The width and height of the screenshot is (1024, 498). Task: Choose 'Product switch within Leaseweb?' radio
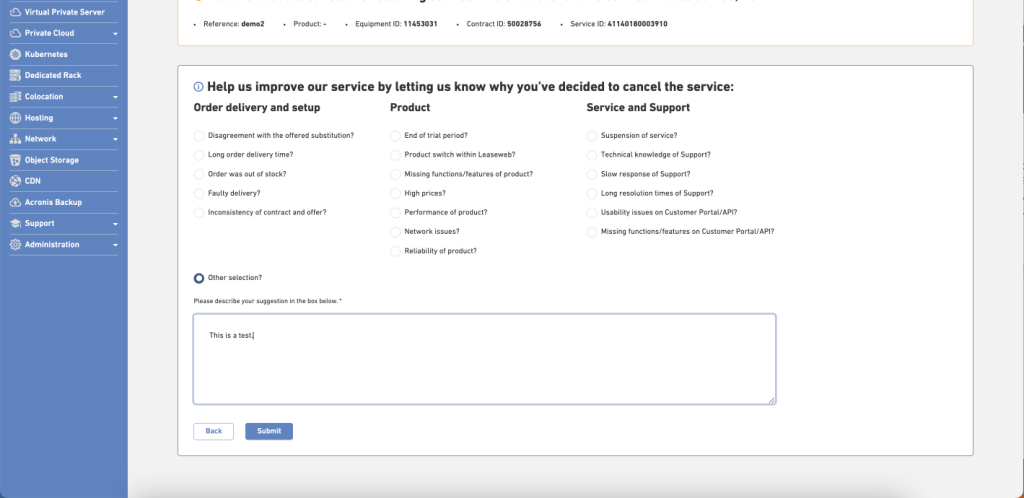(x=395, y=155)
